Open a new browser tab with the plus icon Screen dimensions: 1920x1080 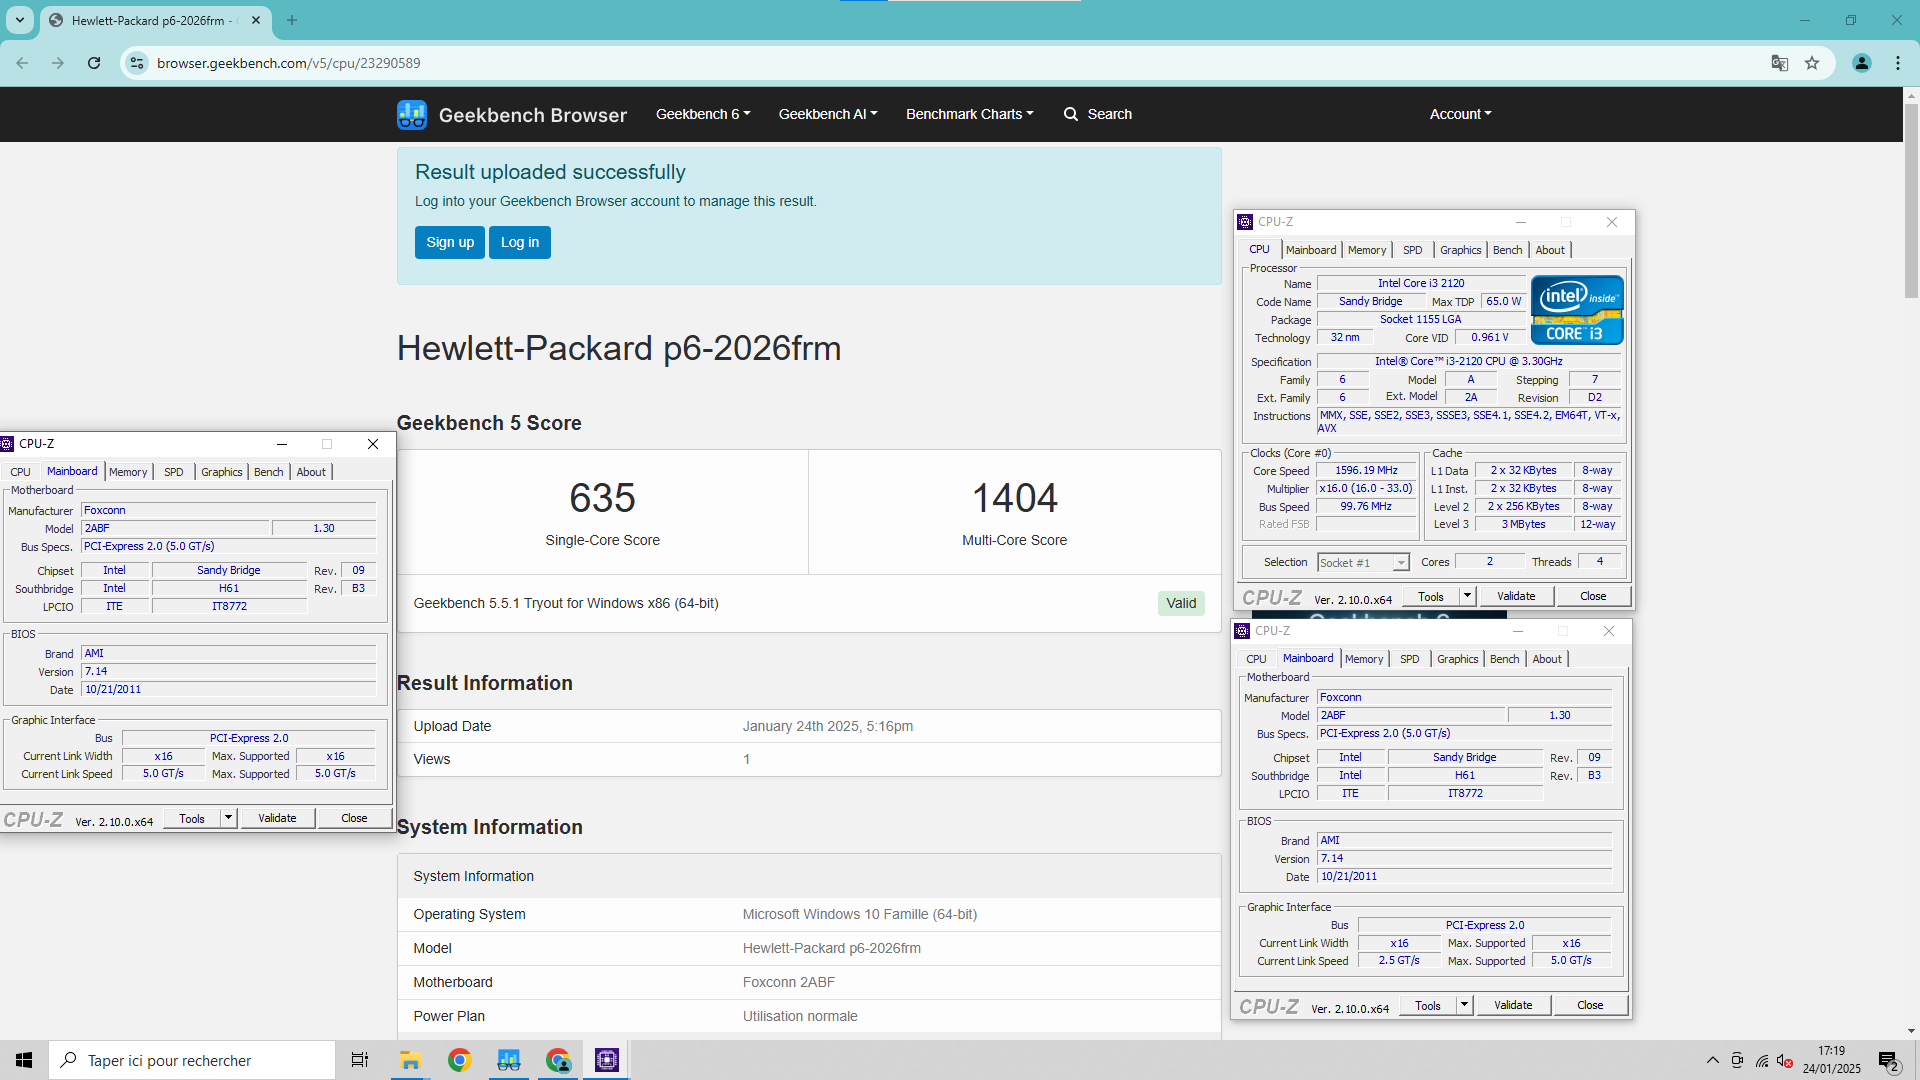(x=292, y=20)
